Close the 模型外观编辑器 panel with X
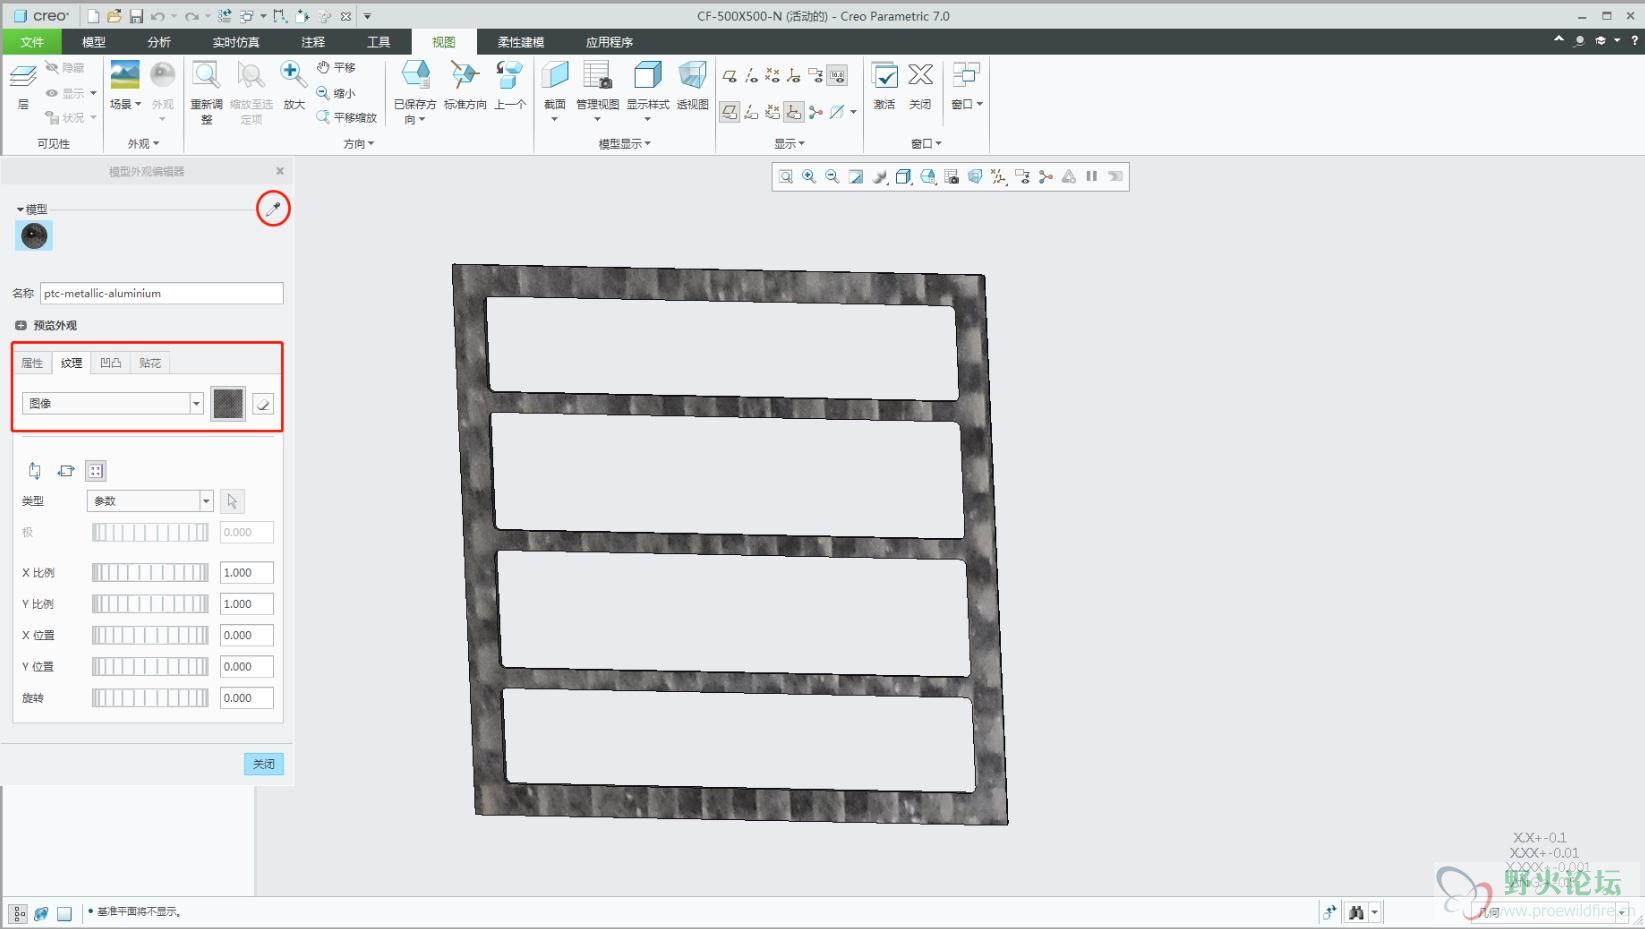This screenshot has height=929, width=1645. (x=280, y=171)
